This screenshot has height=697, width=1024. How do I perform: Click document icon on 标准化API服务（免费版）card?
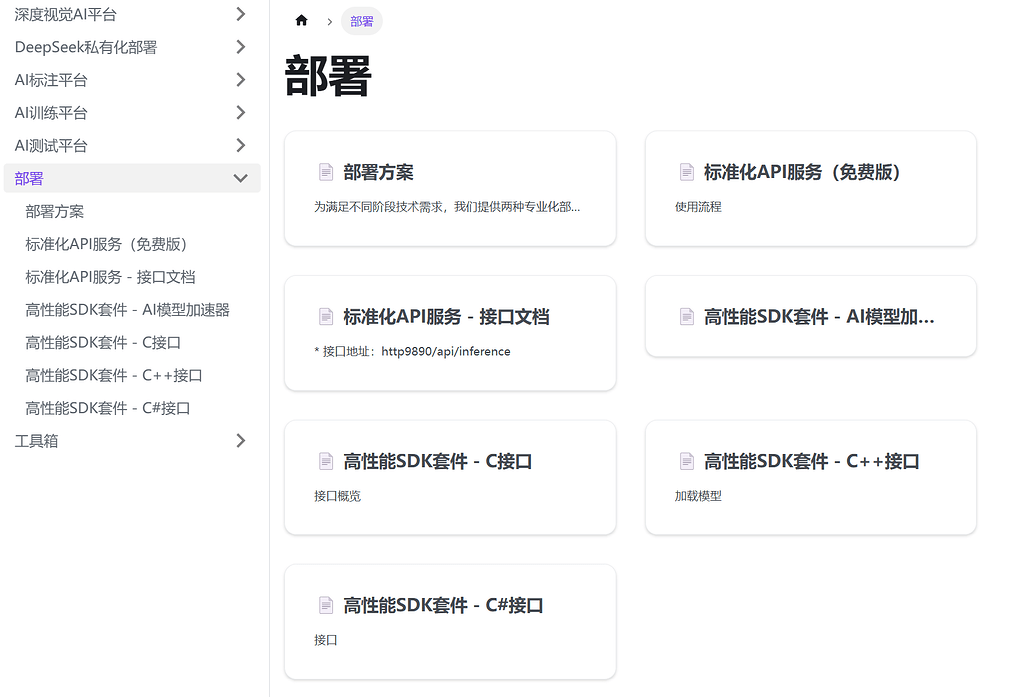point(686,172)
